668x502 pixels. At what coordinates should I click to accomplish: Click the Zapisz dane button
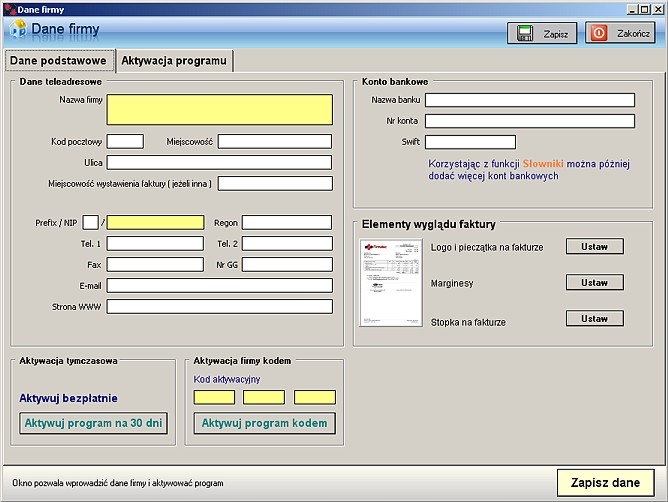[605, 483]
